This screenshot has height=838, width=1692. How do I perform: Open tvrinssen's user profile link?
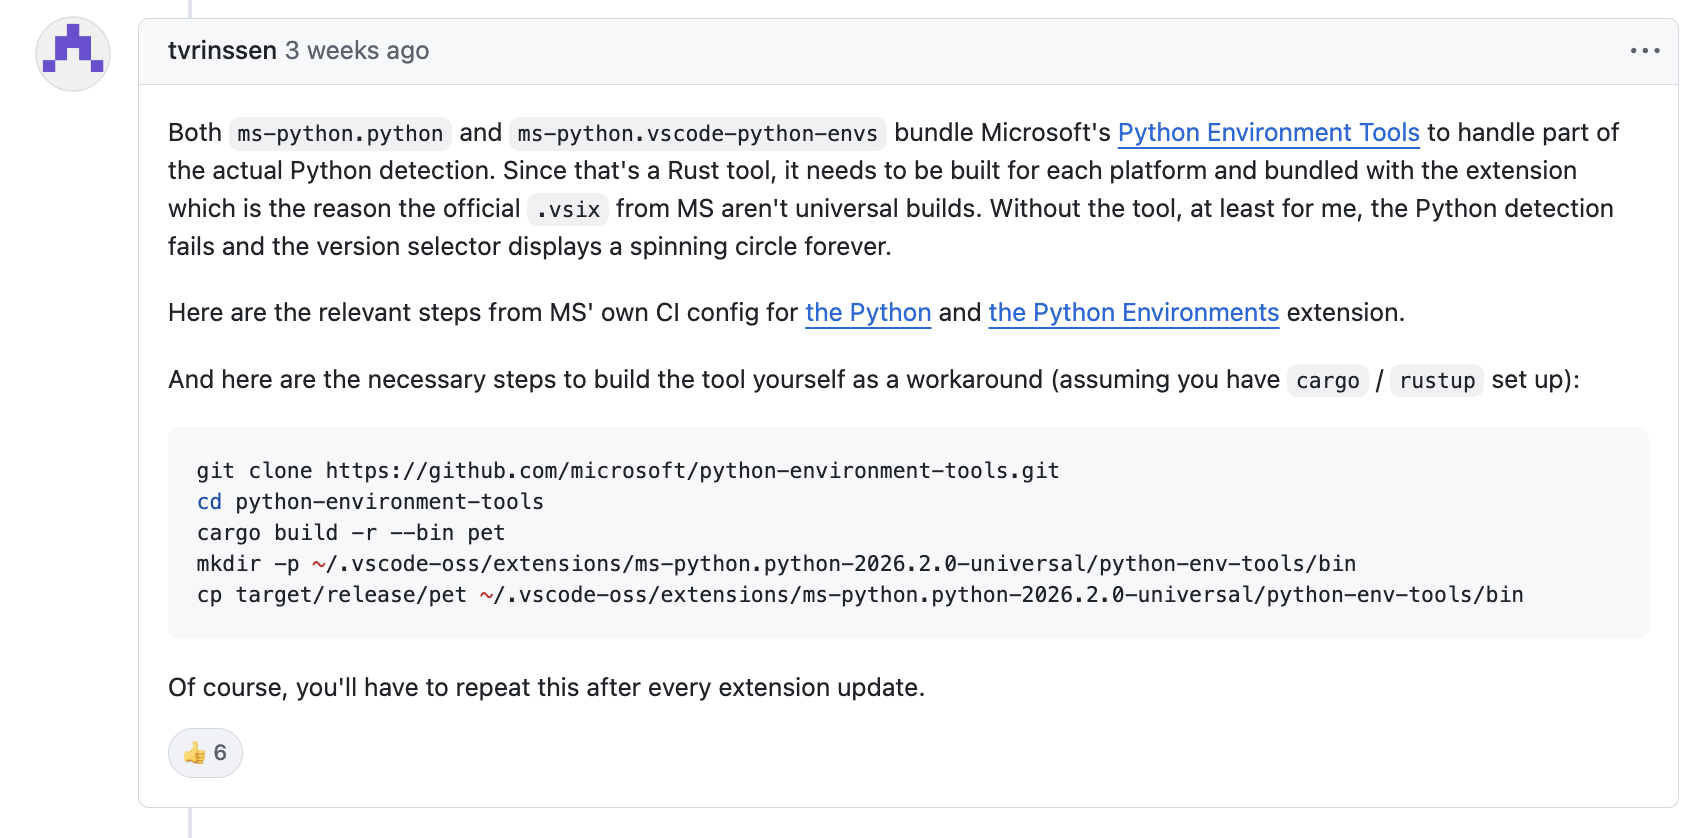(x=222, y=50)
